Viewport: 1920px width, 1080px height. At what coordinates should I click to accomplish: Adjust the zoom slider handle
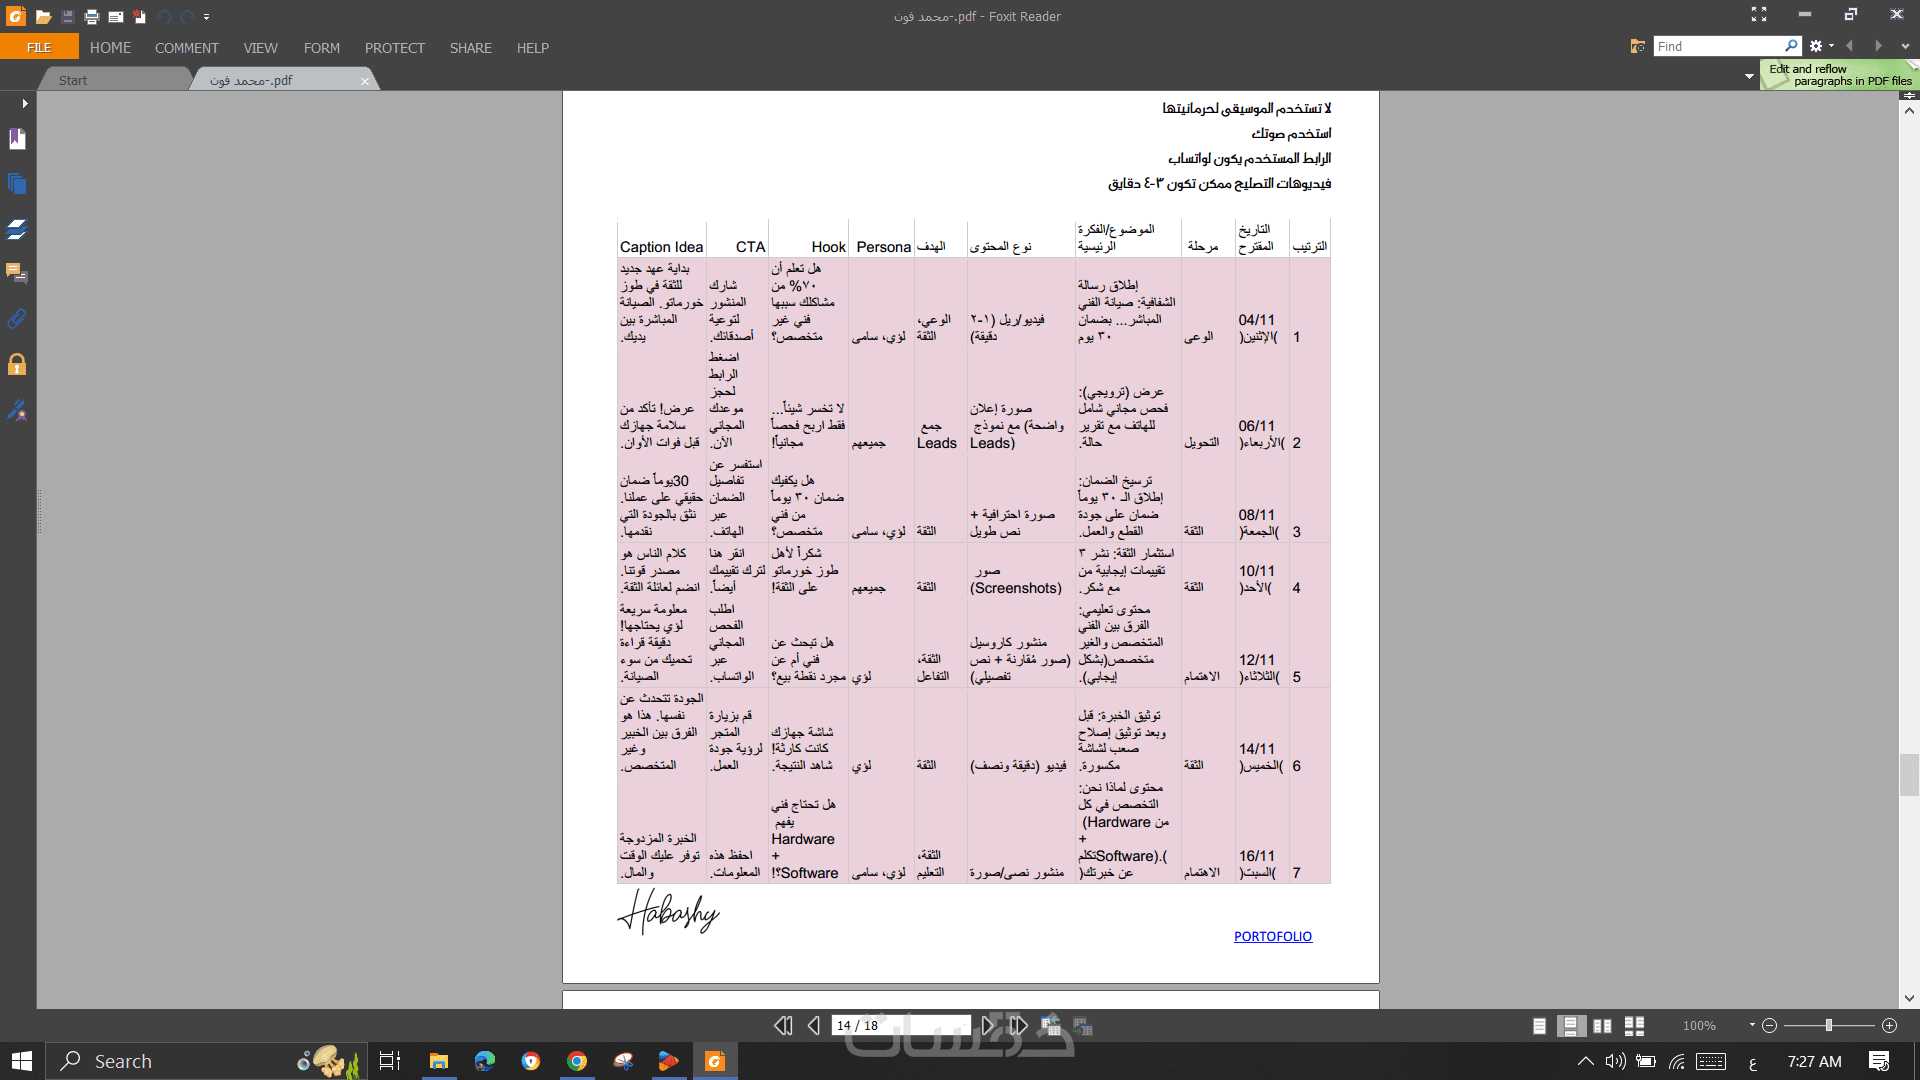click(1828, 1025)
